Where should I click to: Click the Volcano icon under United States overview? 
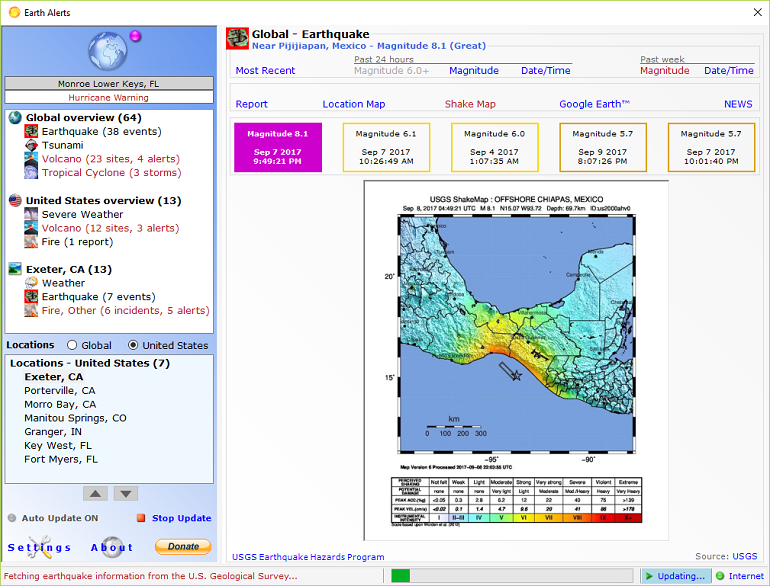[x=31, y=228]
